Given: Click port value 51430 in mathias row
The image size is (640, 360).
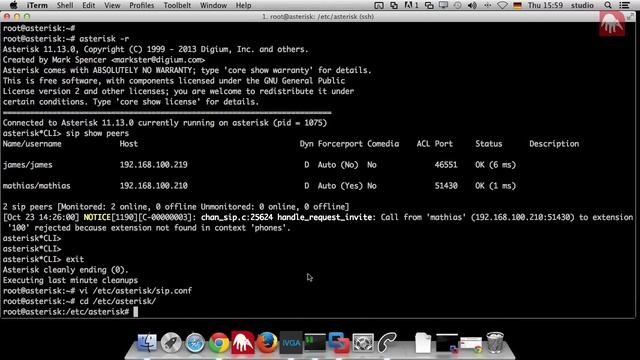Looking at the screenshot, I should tap(446, 186).
